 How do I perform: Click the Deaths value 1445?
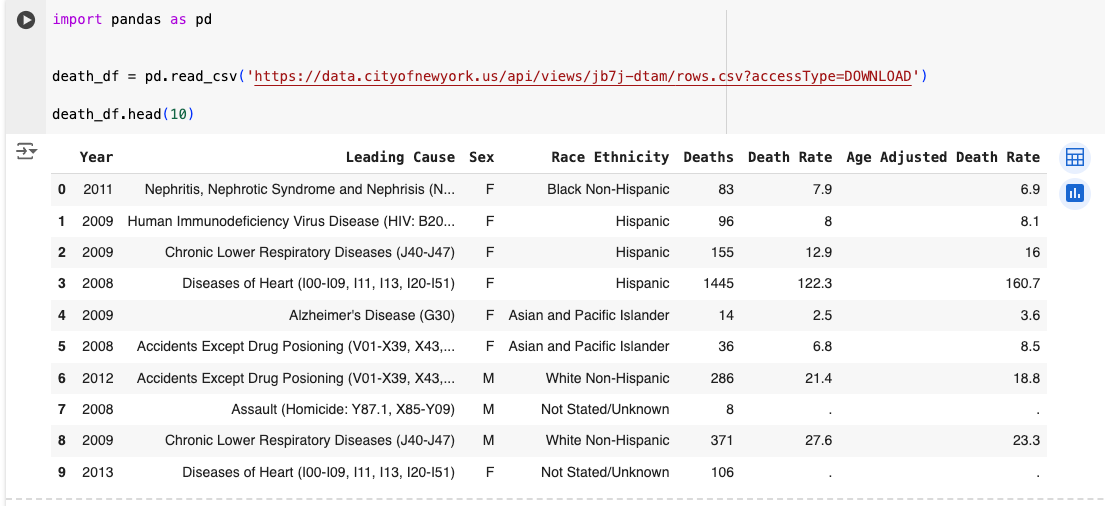tap(718, 283)
